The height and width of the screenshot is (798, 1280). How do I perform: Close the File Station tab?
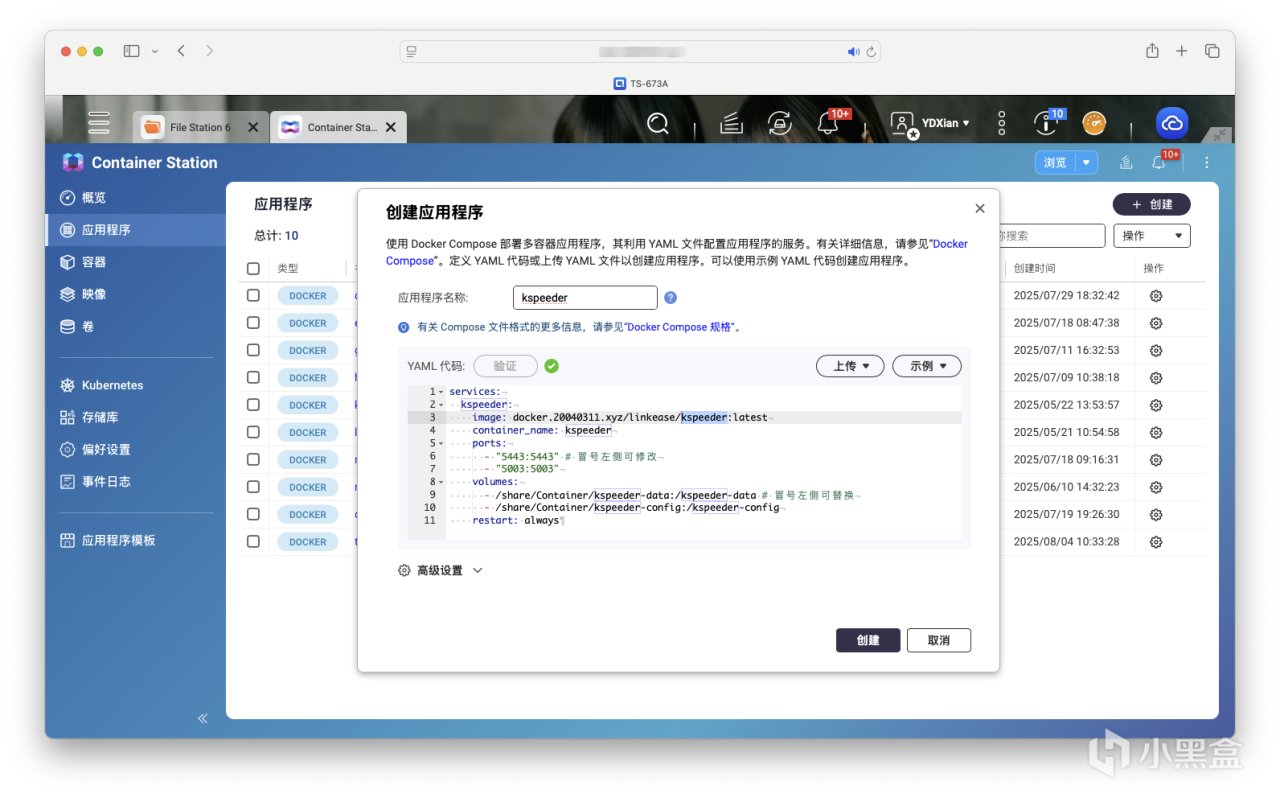(253, 127)
